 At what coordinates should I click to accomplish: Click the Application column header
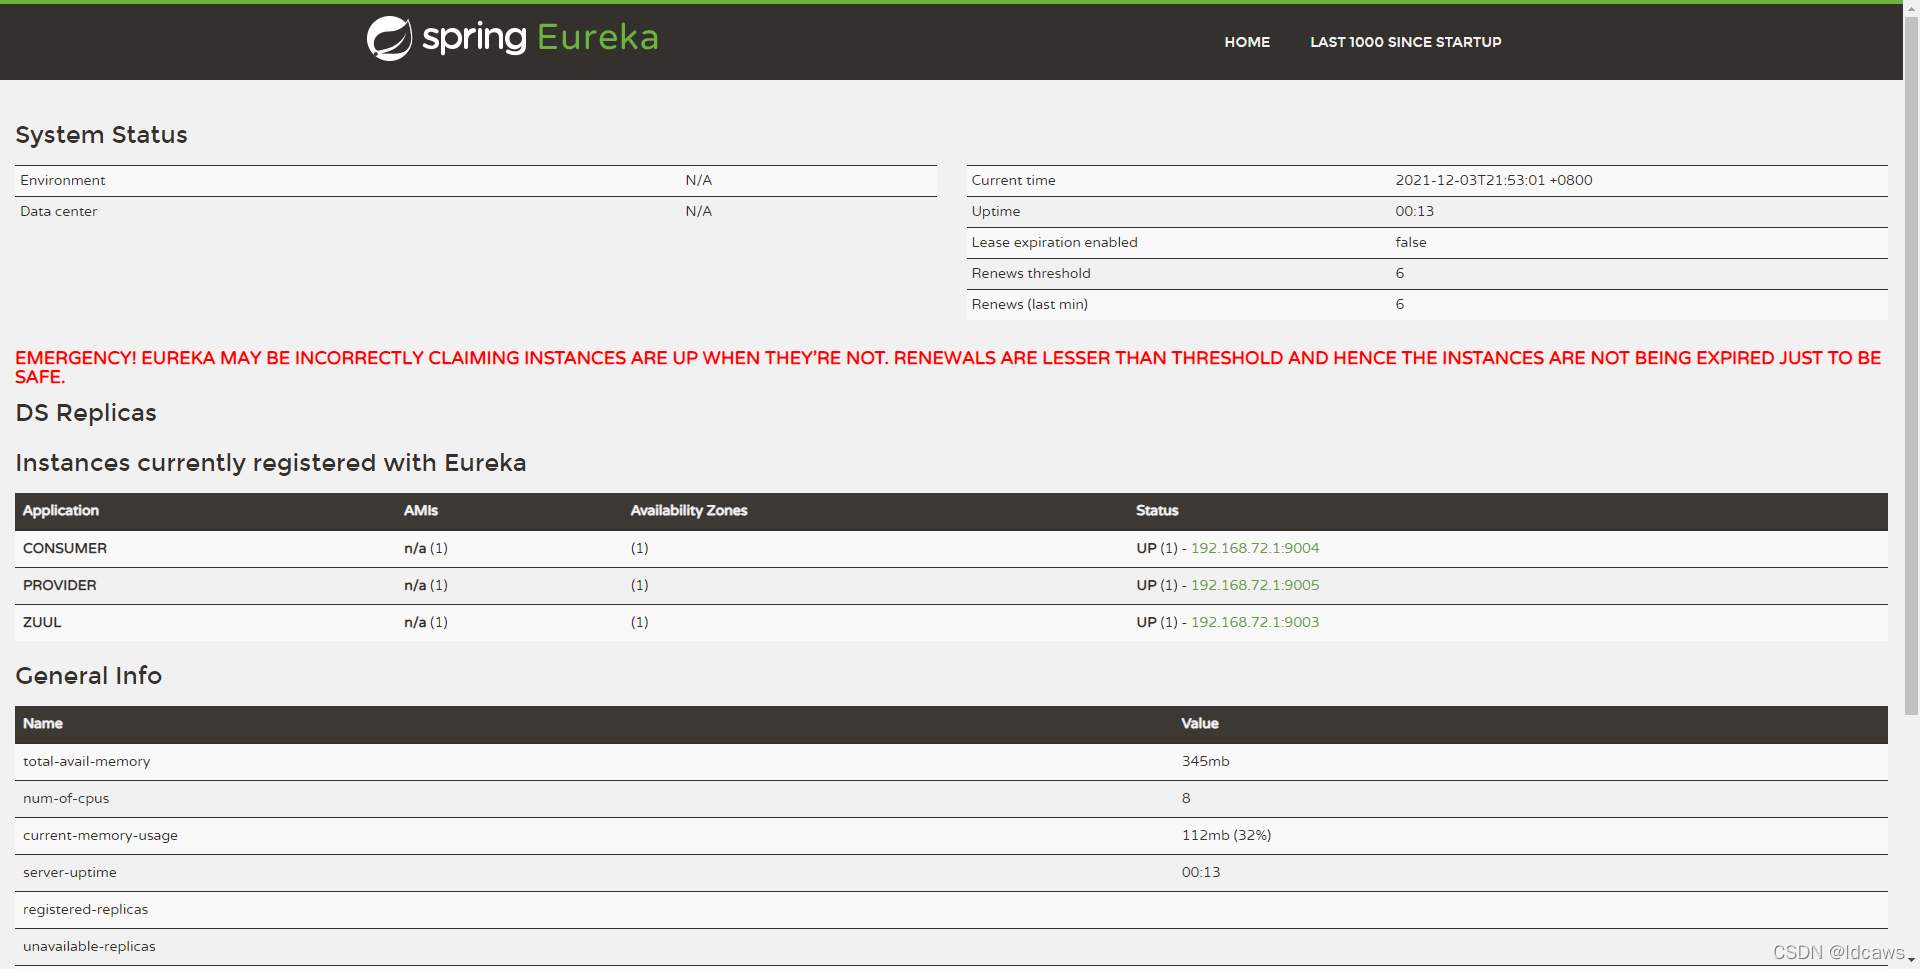61,510
